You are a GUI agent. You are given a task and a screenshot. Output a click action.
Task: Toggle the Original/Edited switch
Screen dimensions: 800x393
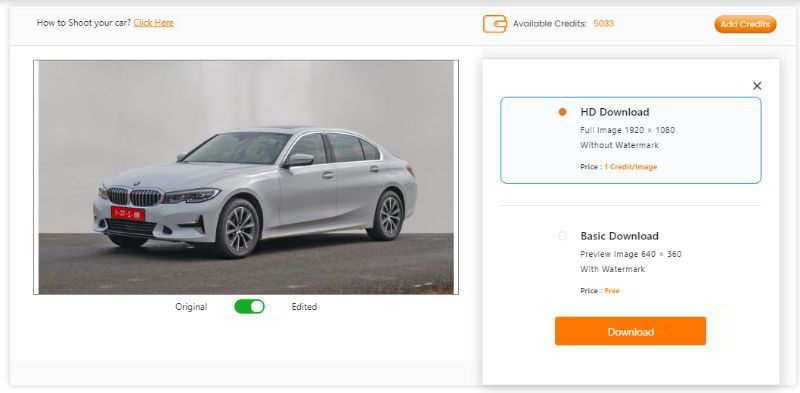click(249, 306)
